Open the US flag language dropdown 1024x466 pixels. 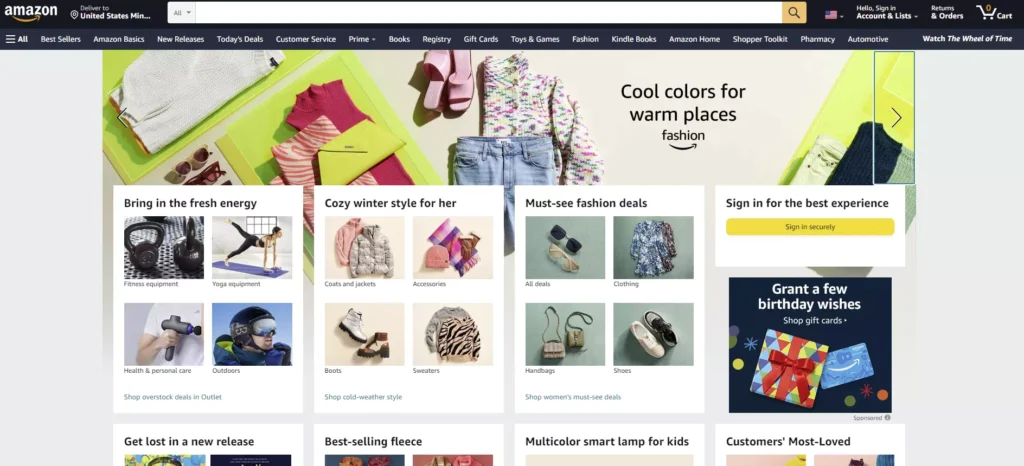point(834,14)
